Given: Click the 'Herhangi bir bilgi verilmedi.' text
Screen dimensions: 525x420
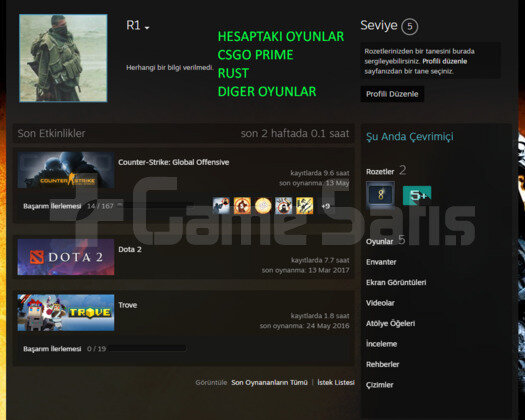Looking at the screenshot, I should pyautogui.click(x=169, y=68).
